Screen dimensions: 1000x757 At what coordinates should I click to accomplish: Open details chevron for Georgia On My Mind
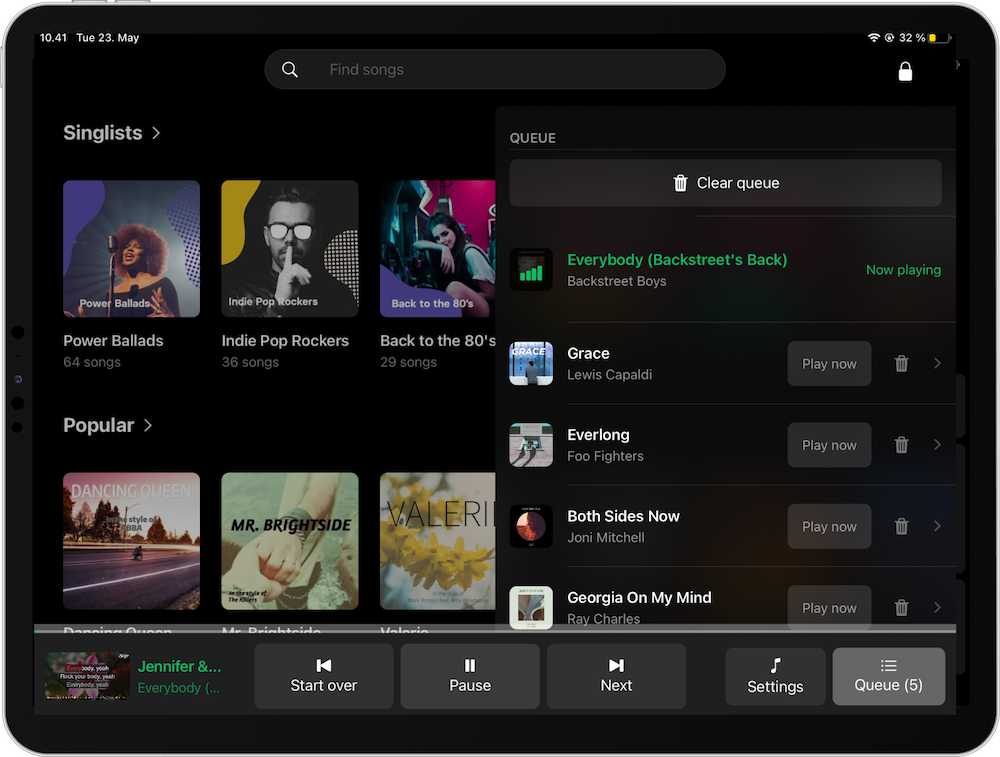click(938, 607)
